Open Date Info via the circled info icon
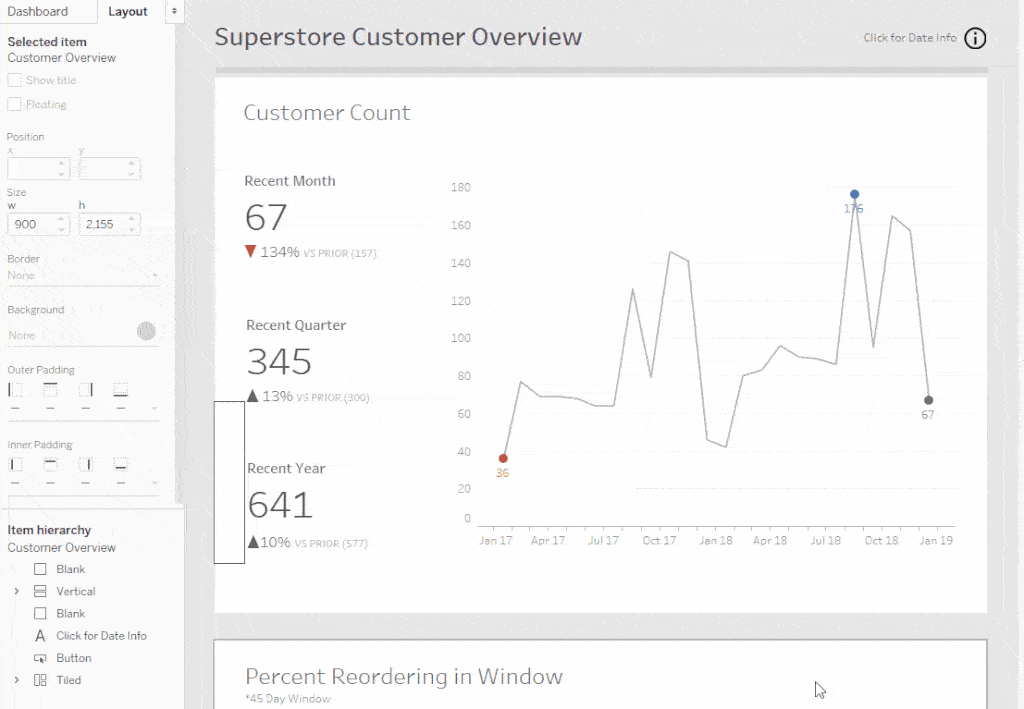This screenshot has height=709, width=1024. (974, 38)
